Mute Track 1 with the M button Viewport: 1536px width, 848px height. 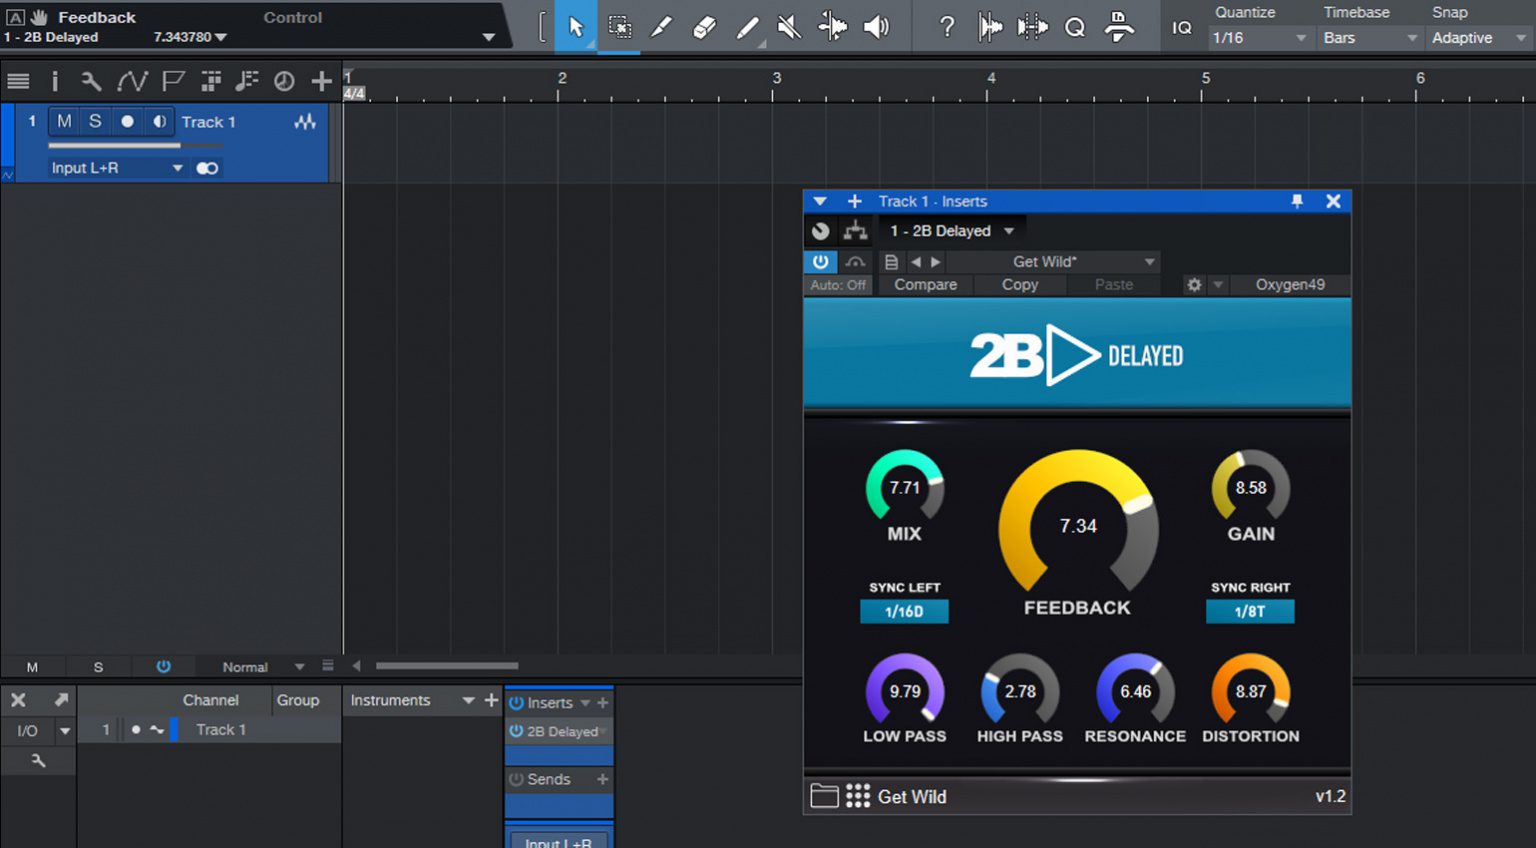tap(63, 121)
